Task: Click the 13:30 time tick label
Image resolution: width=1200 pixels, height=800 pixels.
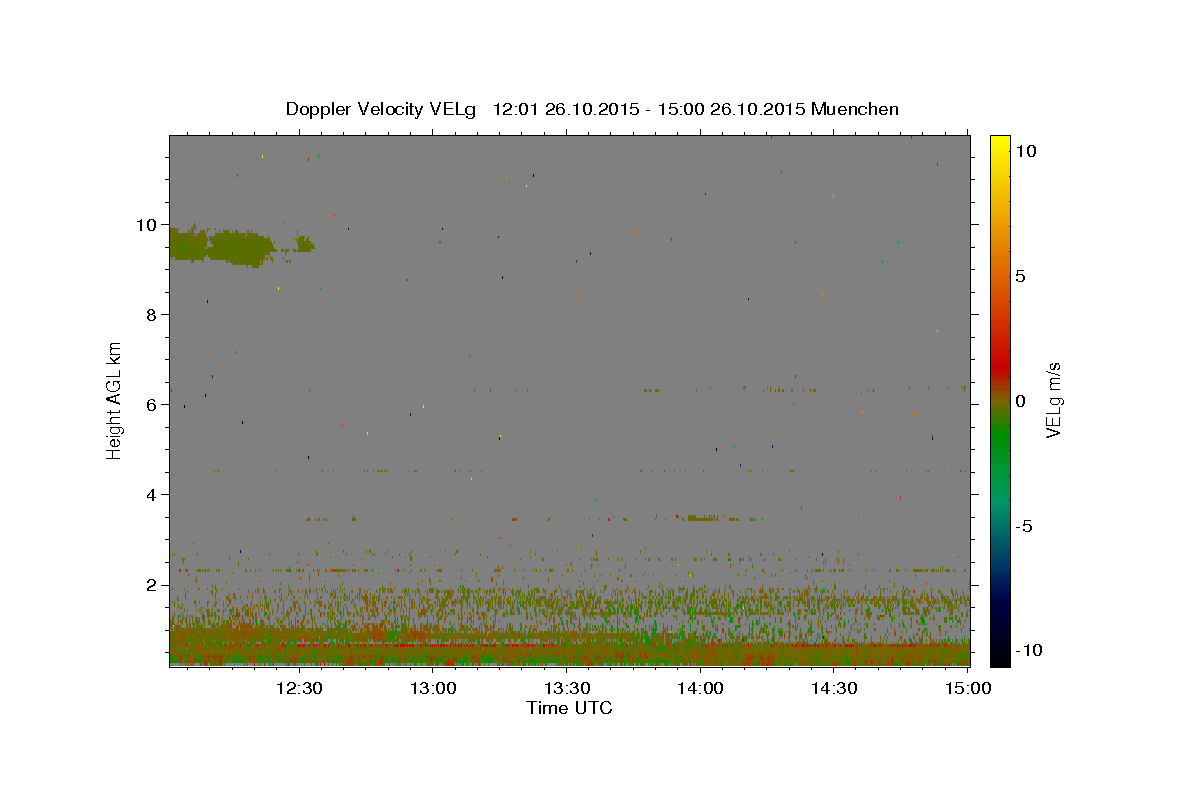Action: coord(567,688)
